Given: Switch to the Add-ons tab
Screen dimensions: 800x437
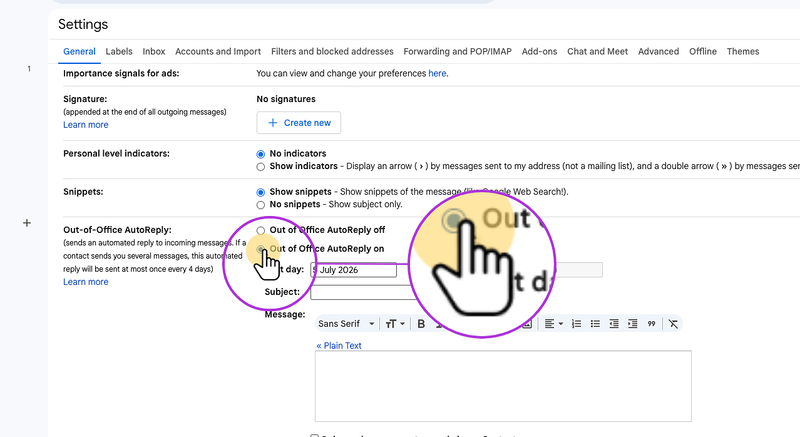Looking at the screenshot, I should click(539, 52).
